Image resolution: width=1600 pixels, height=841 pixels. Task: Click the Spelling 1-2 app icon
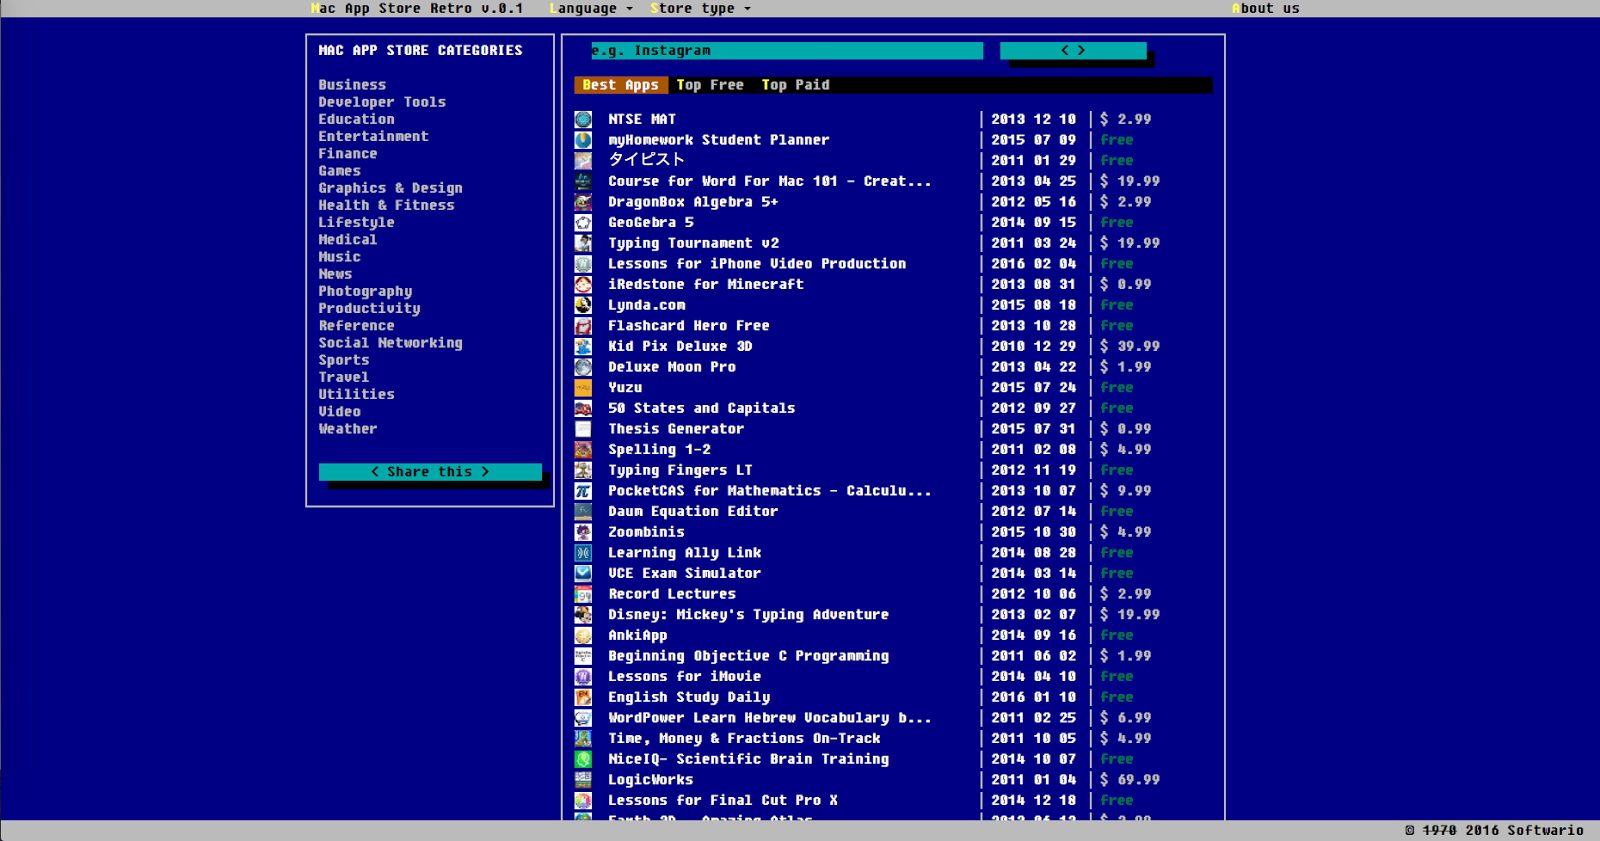[583, 450]
